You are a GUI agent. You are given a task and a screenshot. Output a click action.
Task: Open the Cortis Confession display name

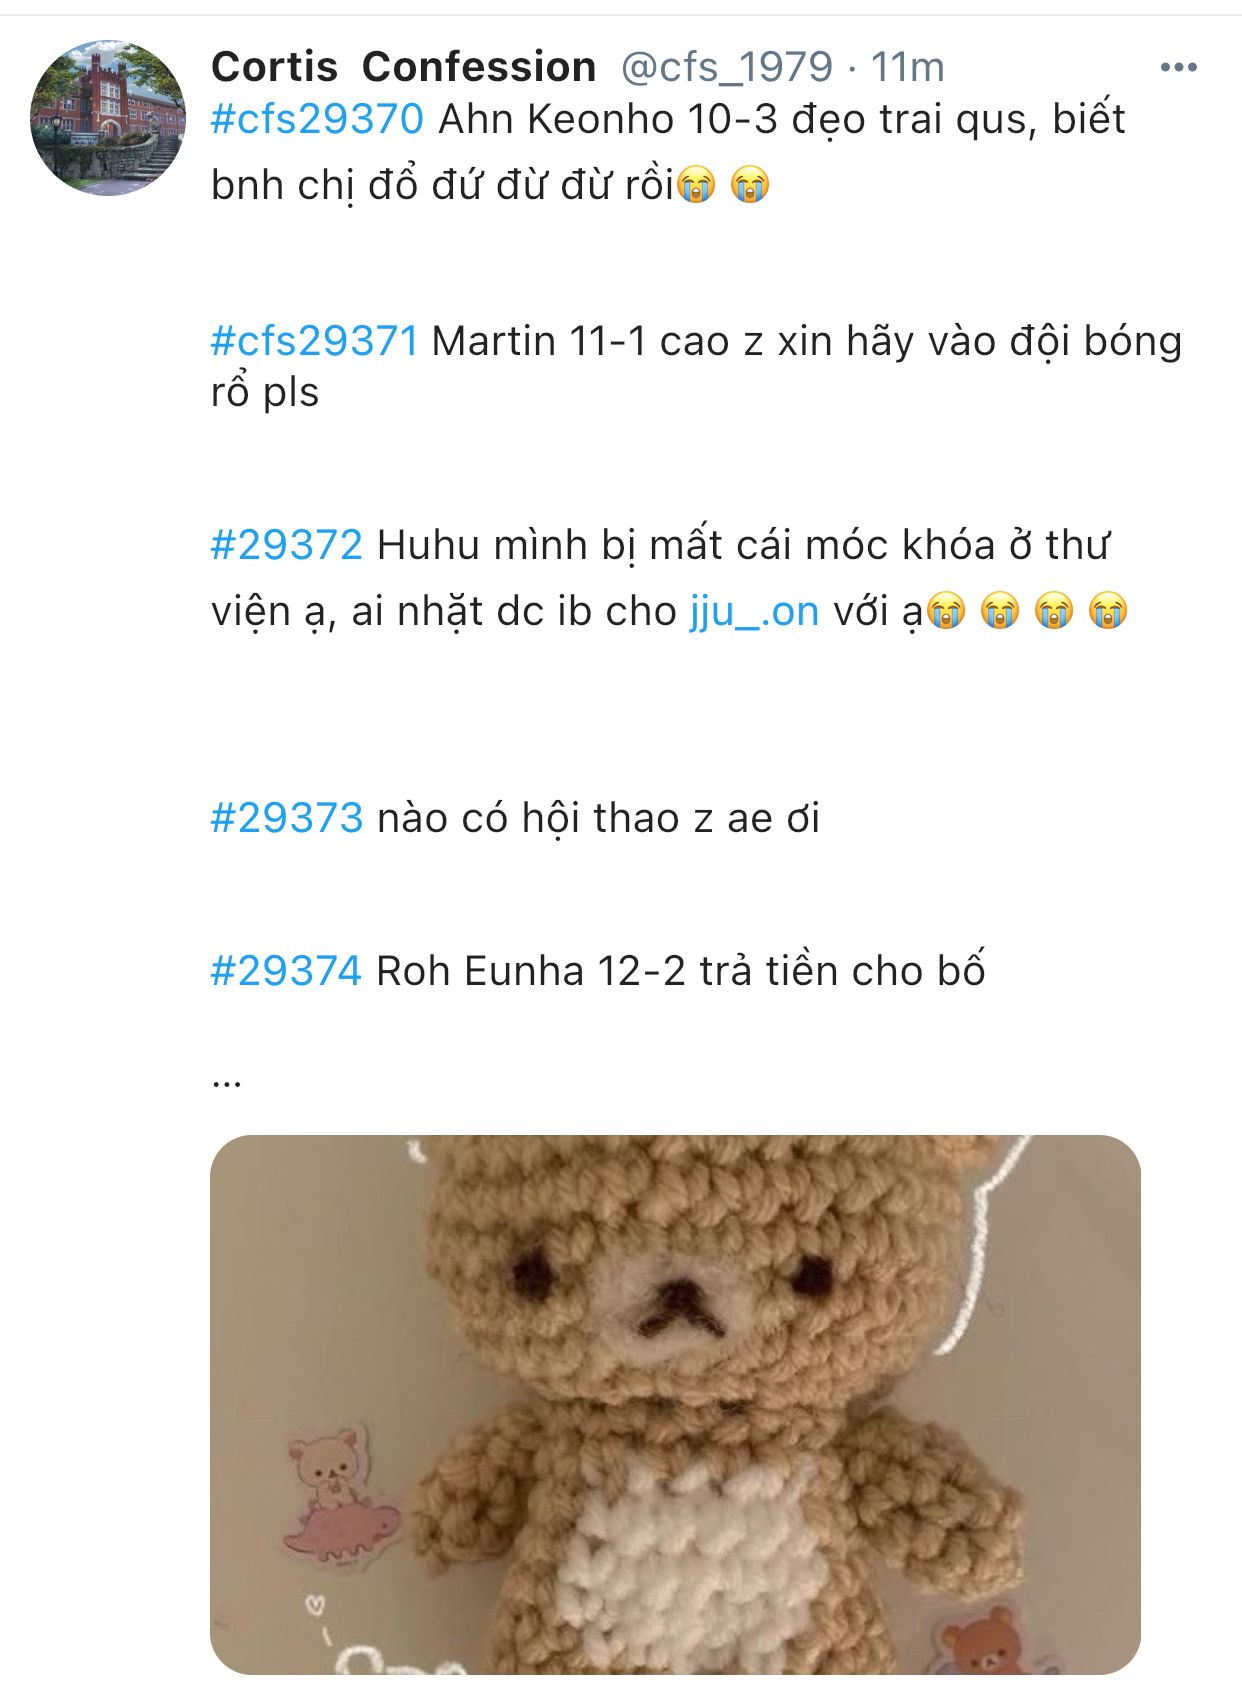[404, 67]
